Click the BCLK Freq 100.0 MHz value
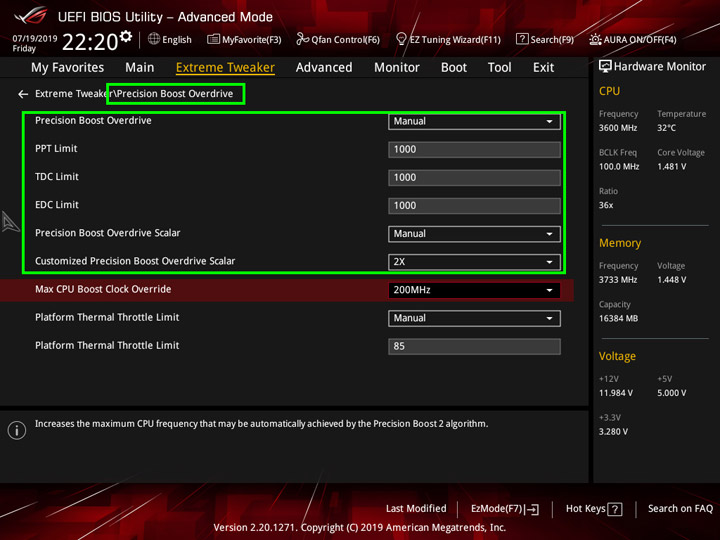This screenshot has width=720, height=540. click(619, 167)
